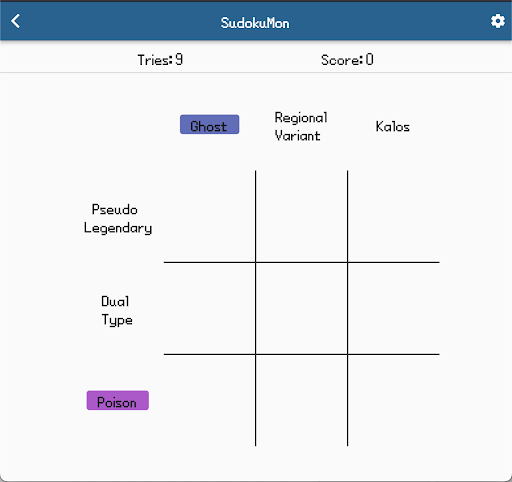Image resolution: width=512 pixels, height=482 pixels.
Task: Select the Dual Type and Ghost cell
Action: [x=210, y=308]
